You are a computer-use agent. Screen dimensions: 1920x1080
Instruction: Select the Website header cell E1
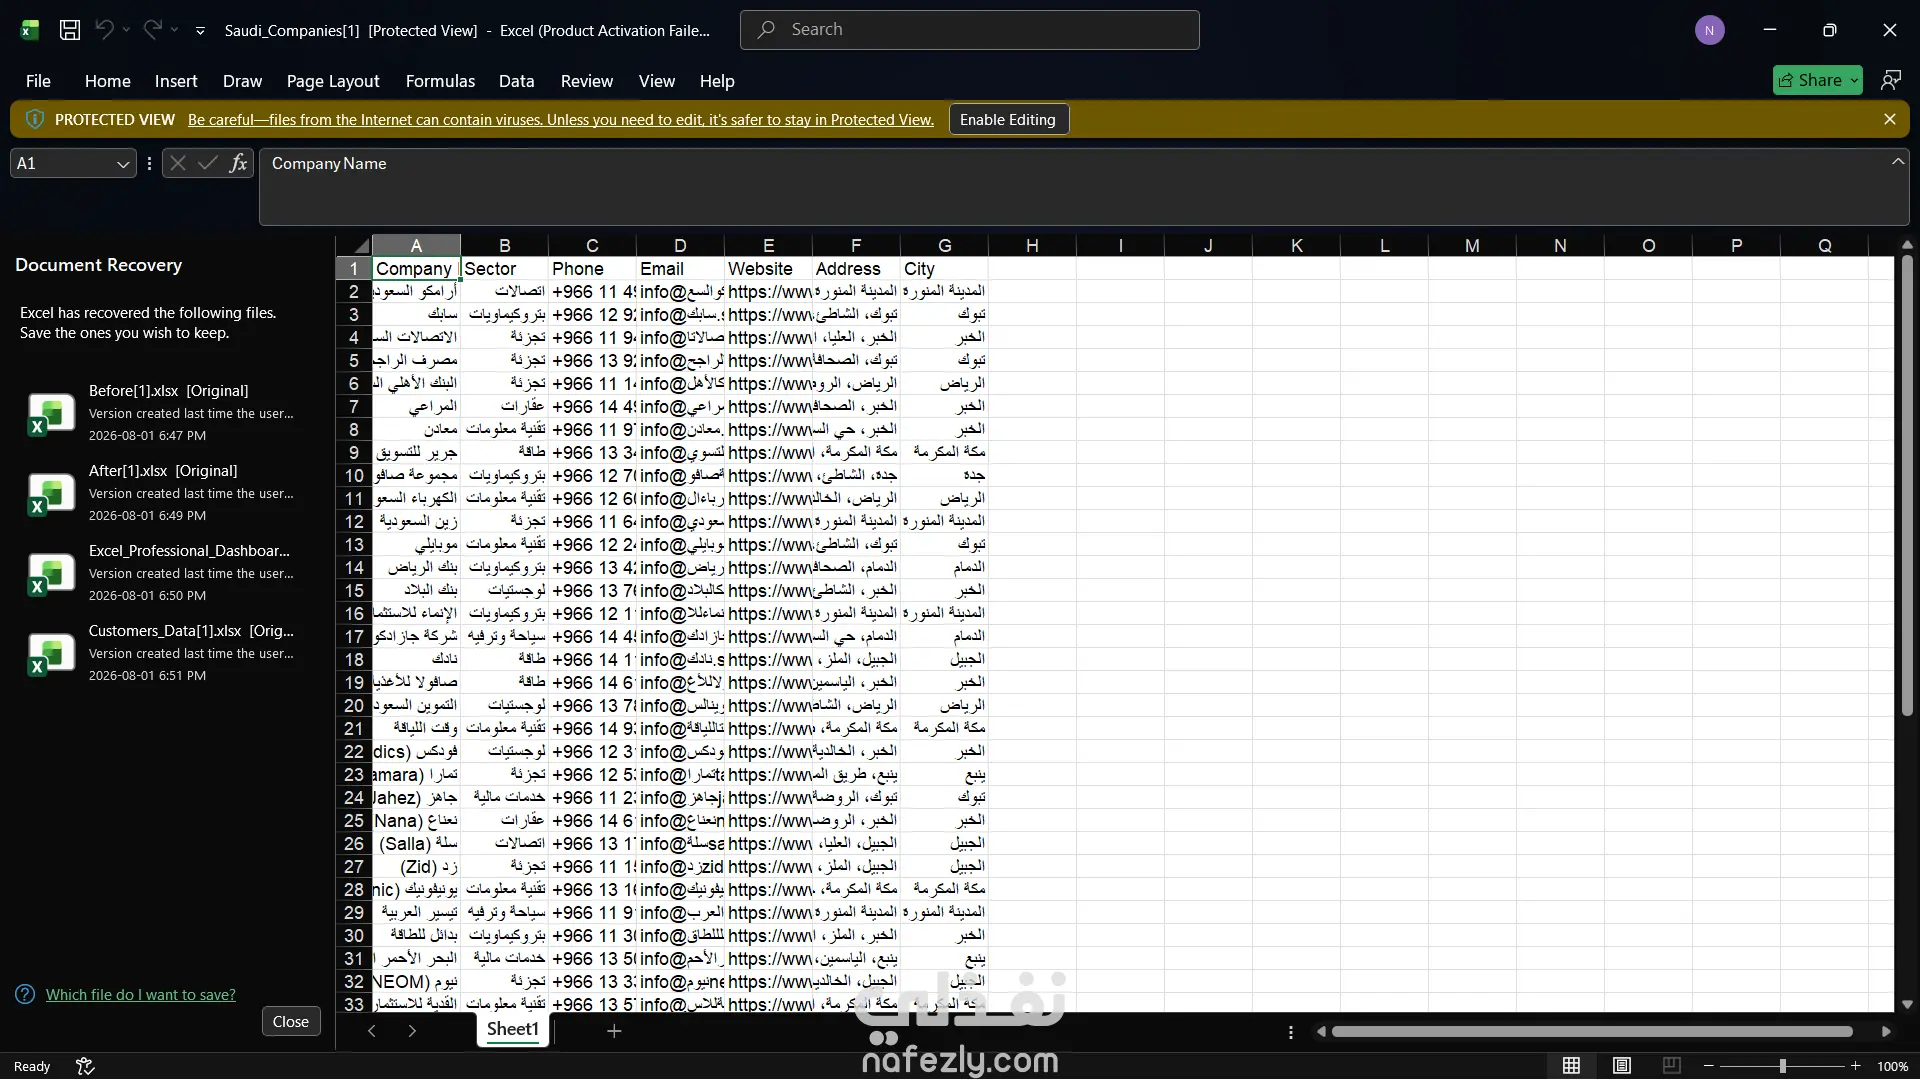(768, 269)
